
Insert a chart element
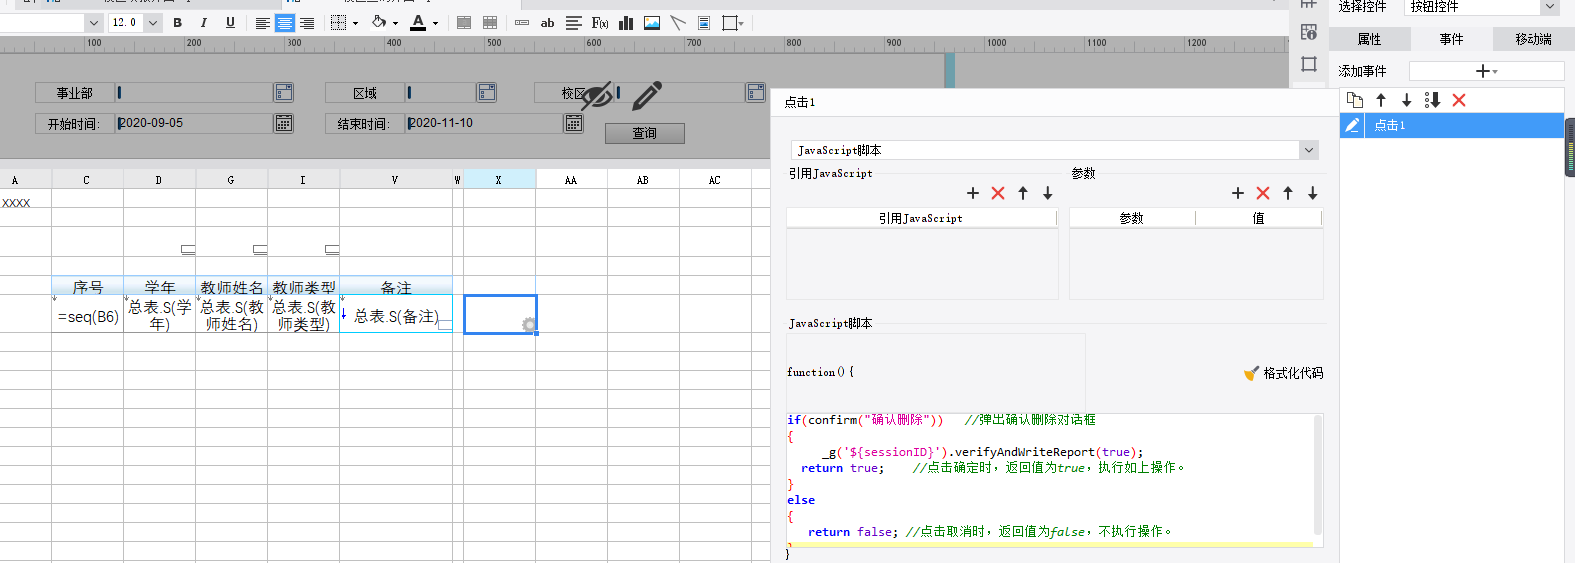[626, 22]
